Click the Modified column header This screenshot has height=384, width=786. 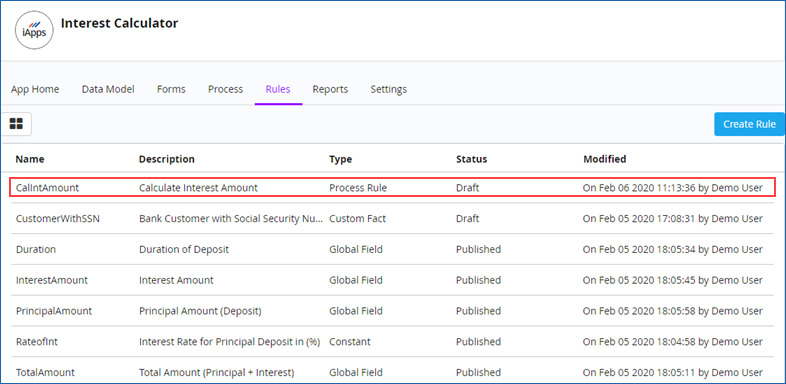pyautogui.click(x=605, y=159)
